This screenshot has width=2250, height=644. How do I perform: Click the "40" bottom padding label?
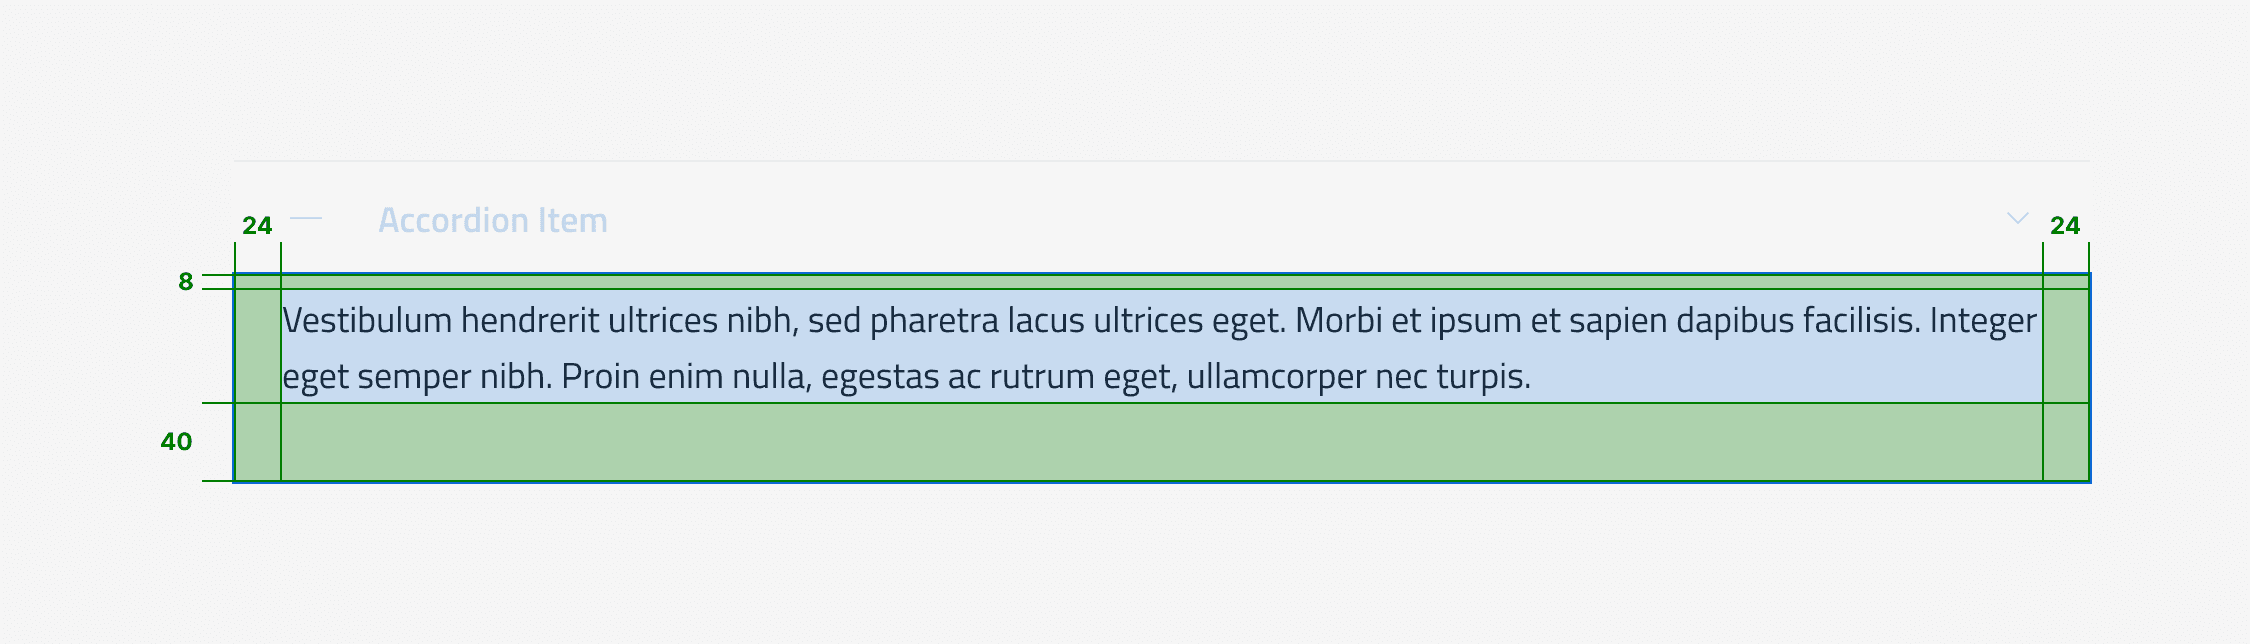(176, 442)
